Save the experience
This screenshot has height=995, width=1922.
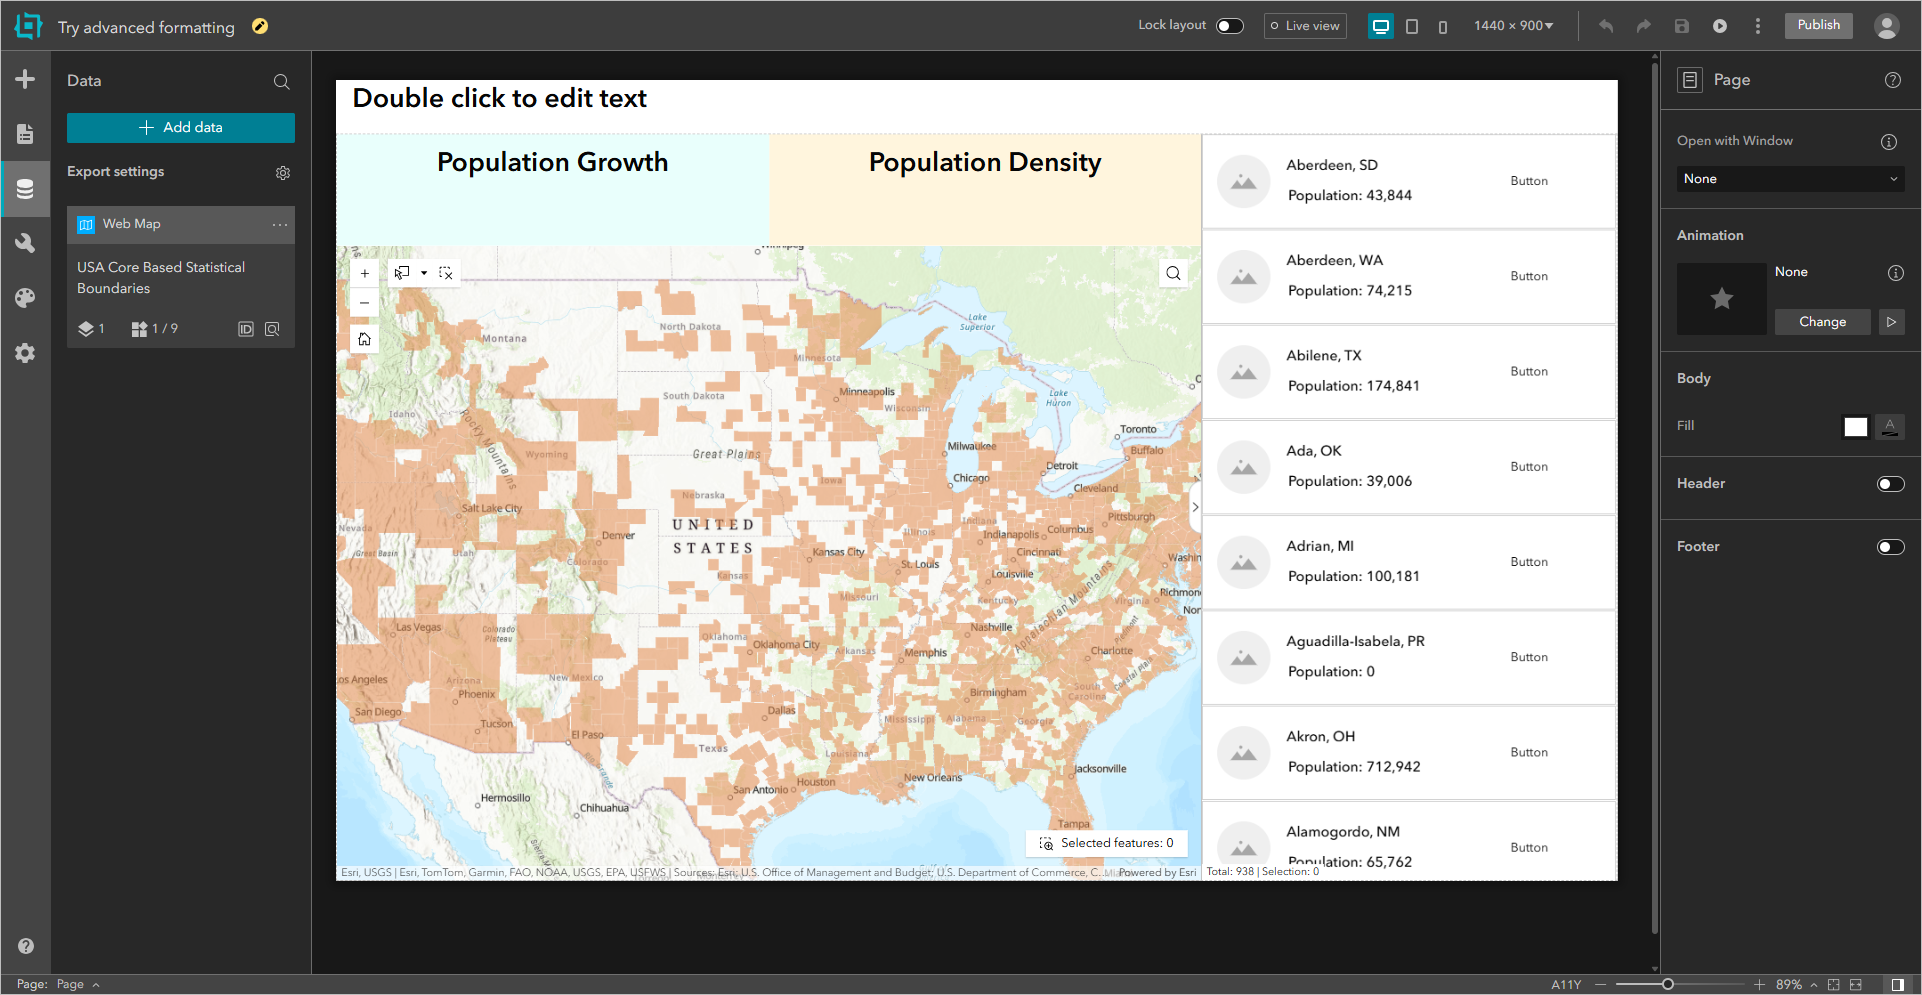(1682, 26)
